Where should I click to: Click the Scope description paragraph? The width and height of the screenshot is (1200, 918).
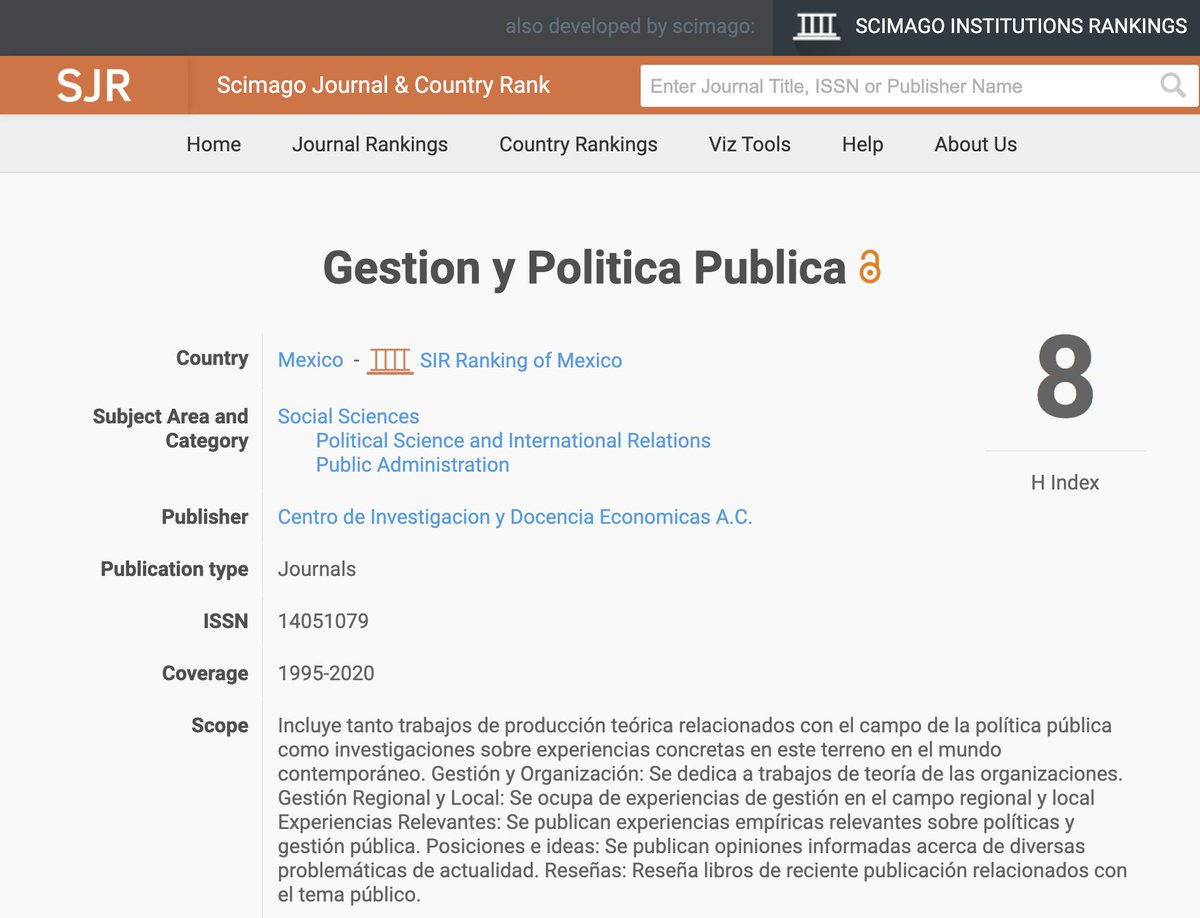pos(702,810)
